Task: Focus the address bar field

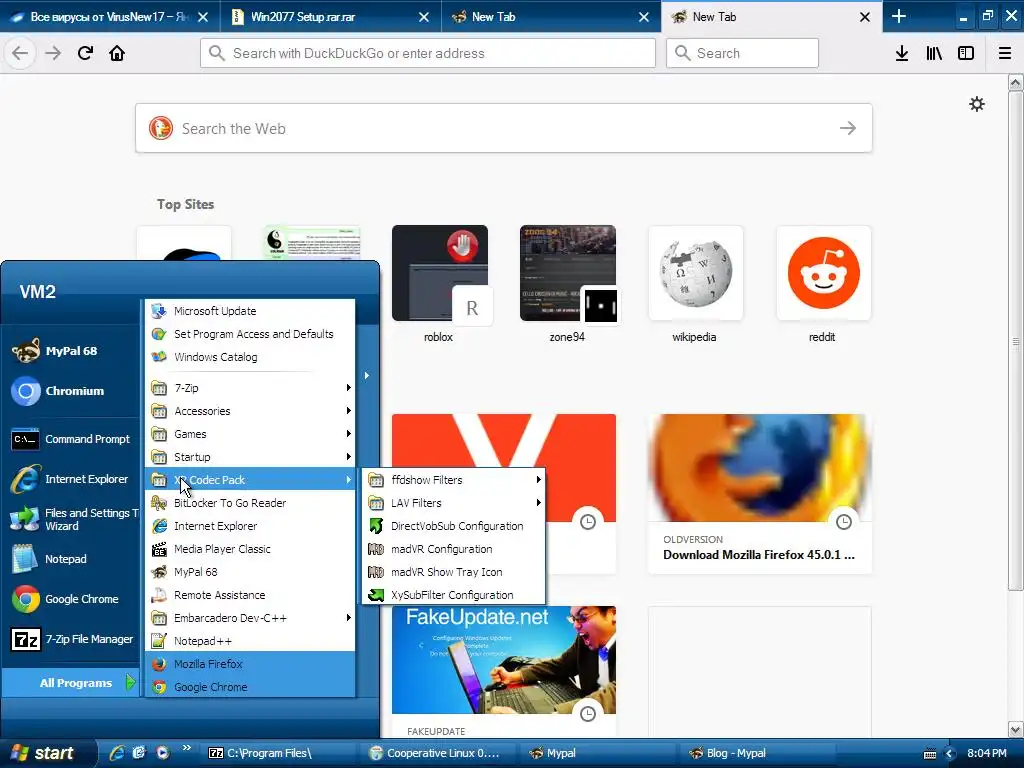Action: (x=428, y=53)
